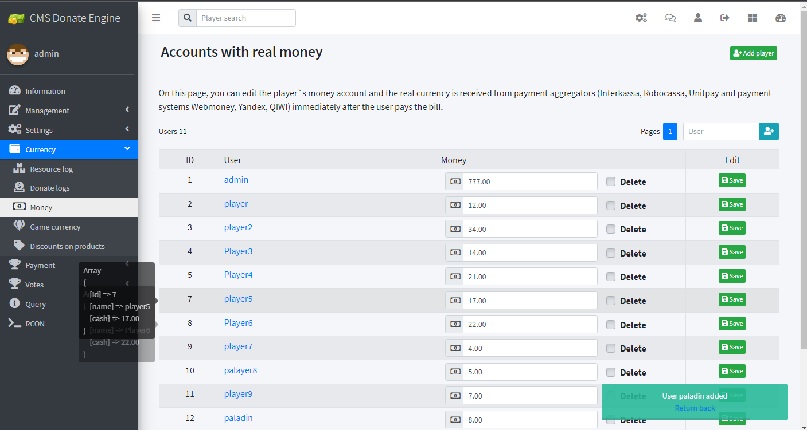Open the chat messages icon
Image resolution: width=807 pixels, height=430 pixels.
pyautogui.click(x=670, y=18)
